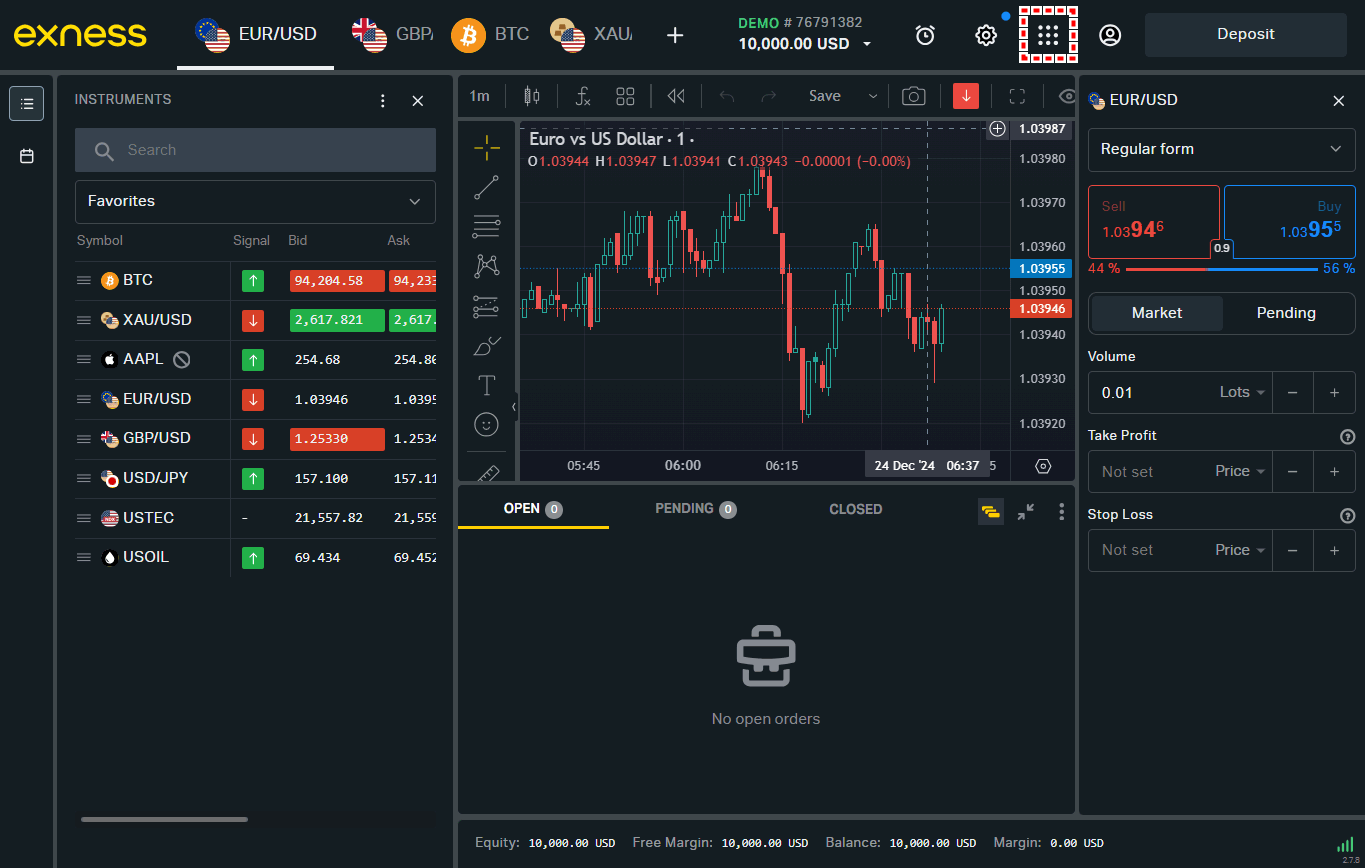Viewport: 1365px width, 868px height.
Task: Click the plus icon on price scale
Action: click(x=997, y=128)
